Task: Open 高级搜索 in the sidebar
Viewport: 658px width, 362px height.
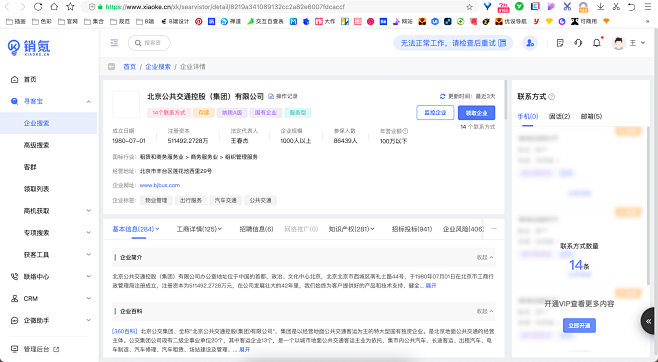Action: click(37, 145)
